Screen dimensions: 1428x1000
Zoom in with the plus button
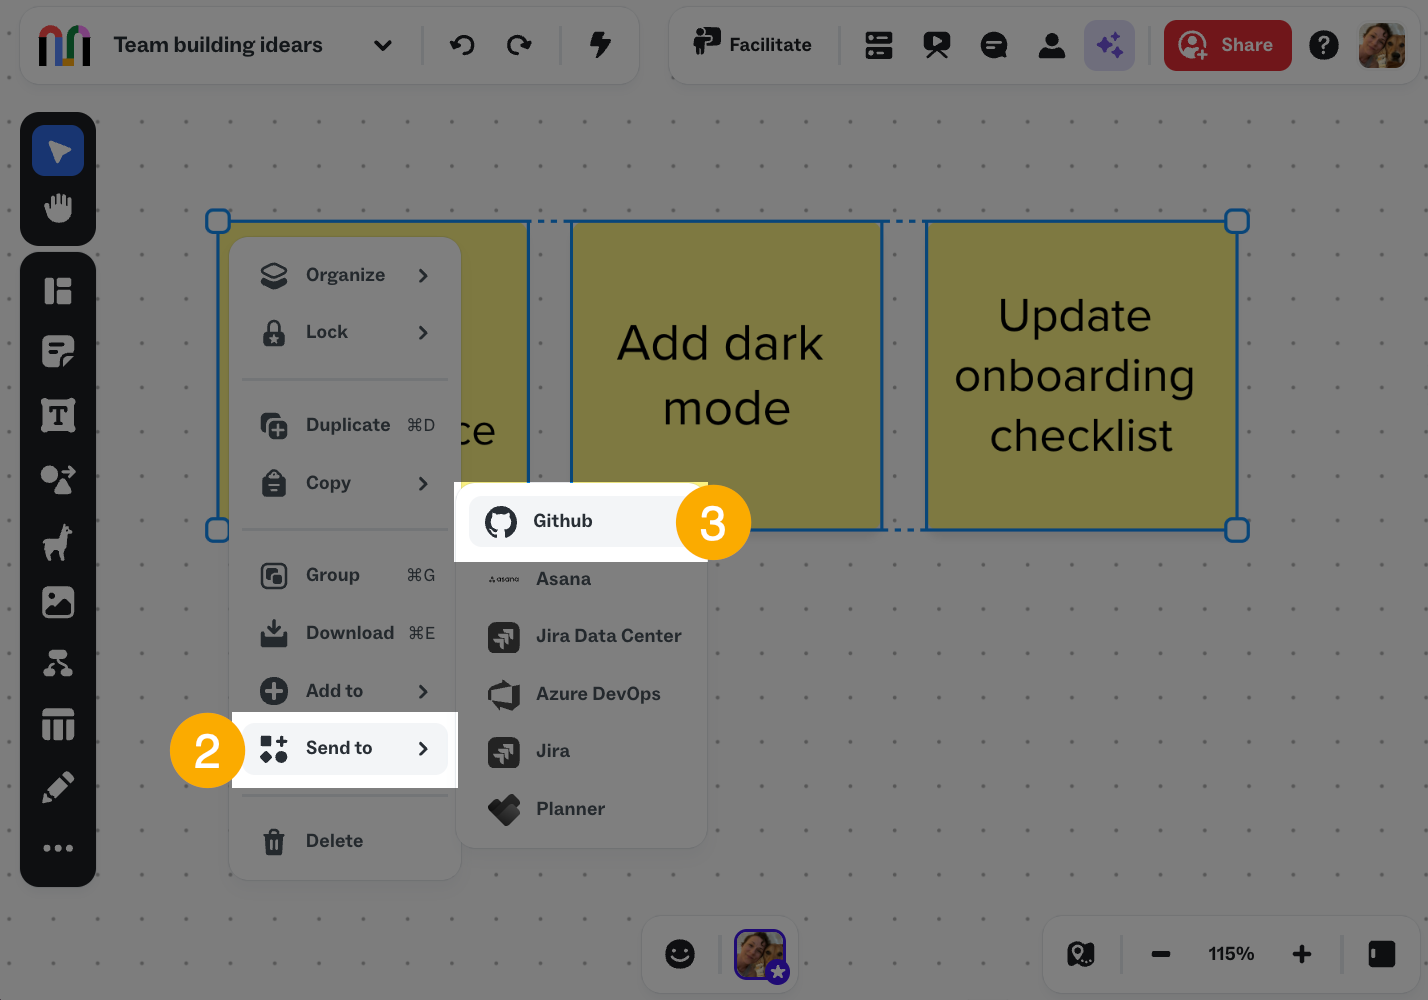[x=1302, y=954]
